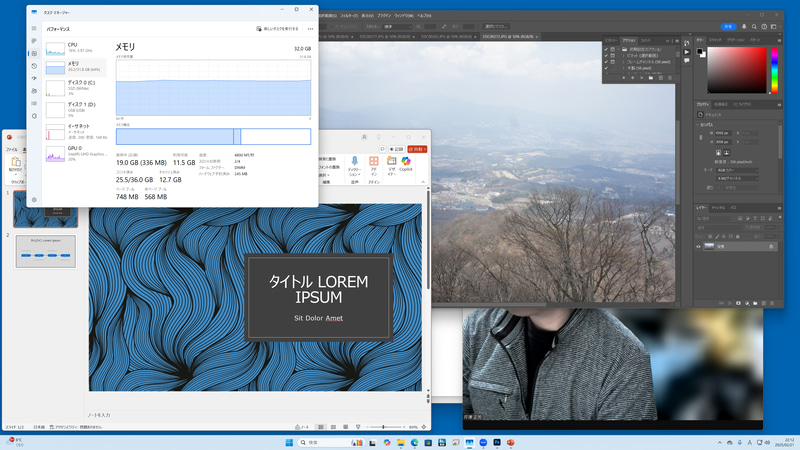Open Task Manager settings gear
This screenshot has height=450, width=800.
point(34,199)
